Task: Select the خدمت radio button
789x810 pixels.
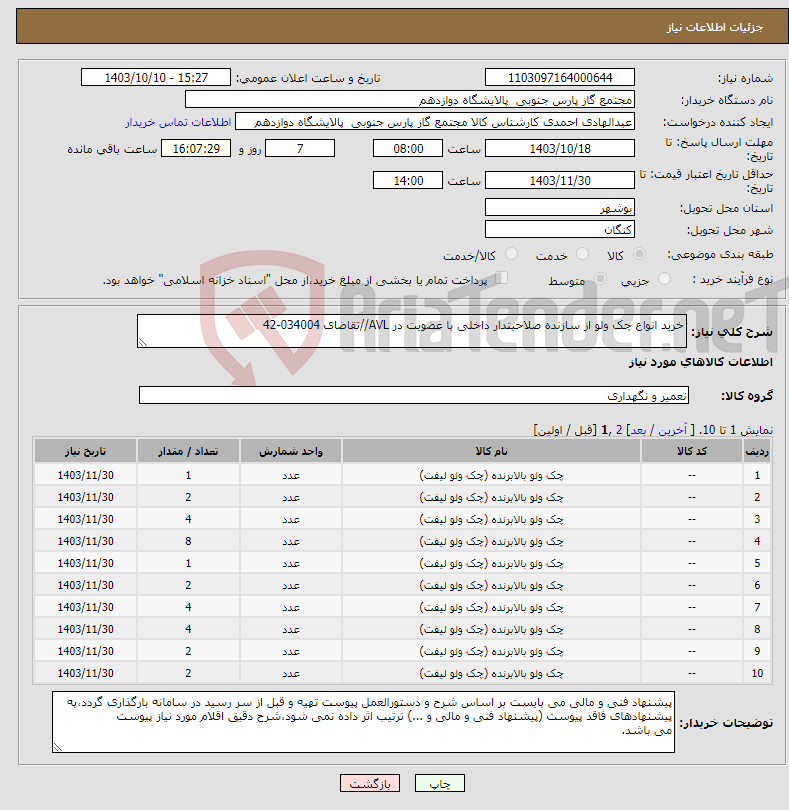Action: 582,254
